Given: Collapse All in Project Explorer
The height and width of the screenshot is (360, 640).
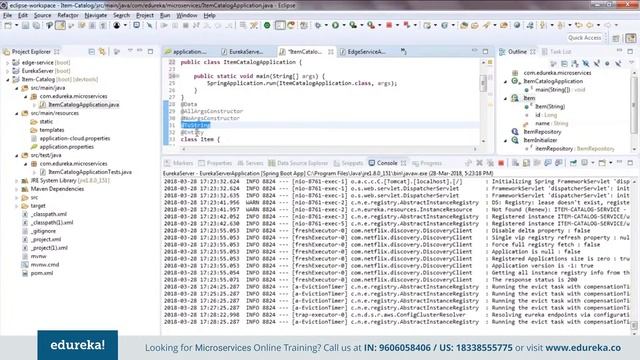Looking at the screenshot, I should click(x=91, y=51).
